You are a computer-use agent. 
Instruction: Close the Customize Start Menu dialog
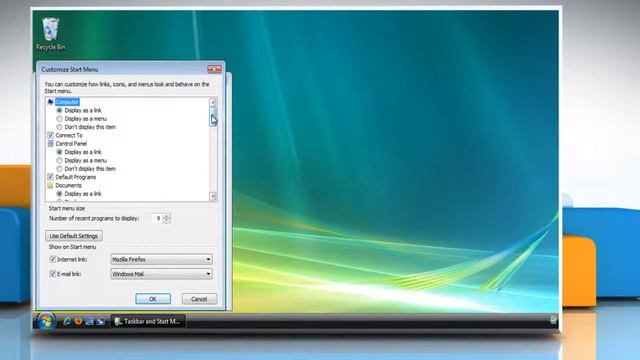(214, 69)
